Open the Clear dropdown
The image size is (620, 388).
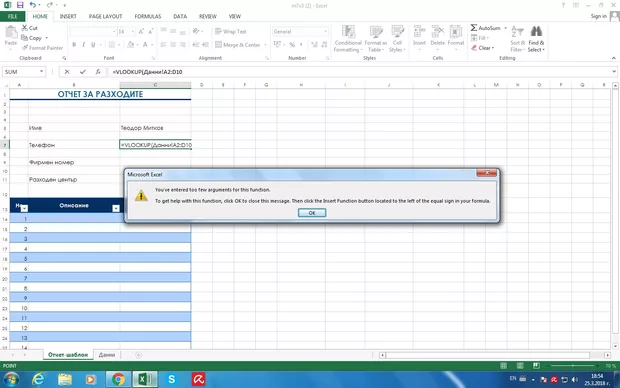click(482, 48)
